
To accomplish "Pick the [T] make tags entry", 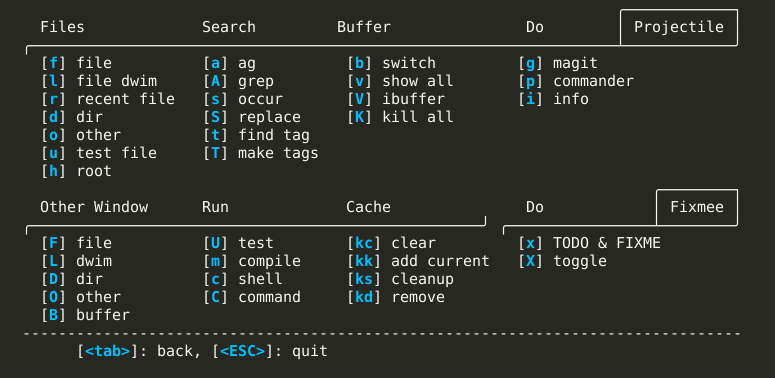I will [x=261, y=153].
